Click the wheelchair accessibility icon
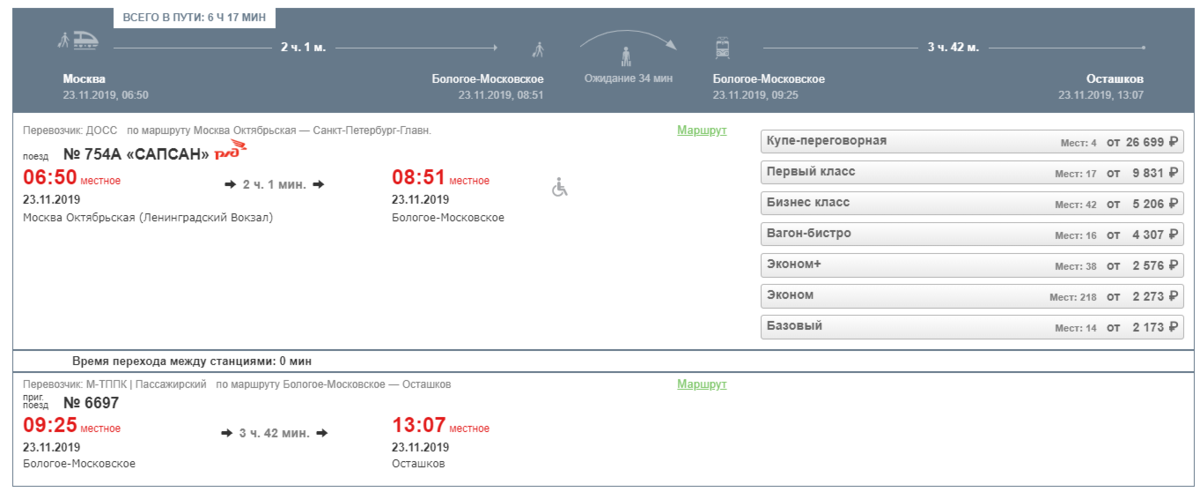The width and height of the screenshot is (1200, 492). pyautogui.click(x=560, y=187)
